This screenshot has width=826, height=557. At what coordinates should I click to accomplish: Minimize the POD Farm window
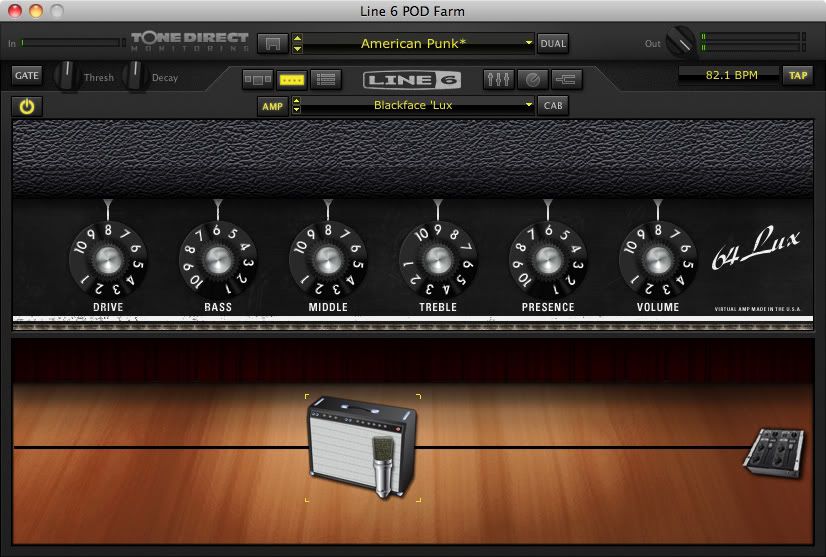36,11
